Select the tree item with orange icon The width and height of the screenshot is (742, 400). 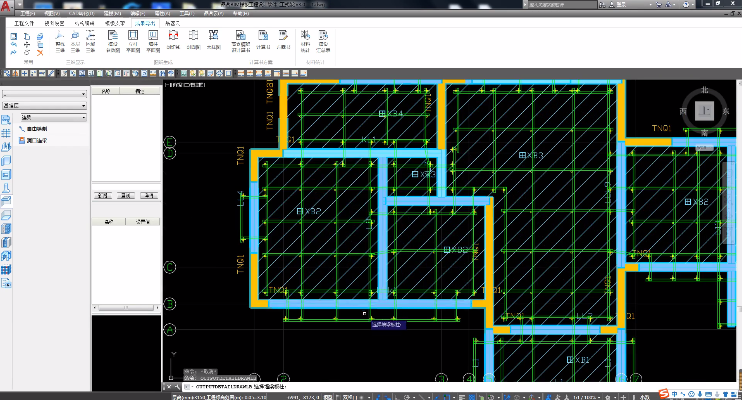click(x=33, y=141)
